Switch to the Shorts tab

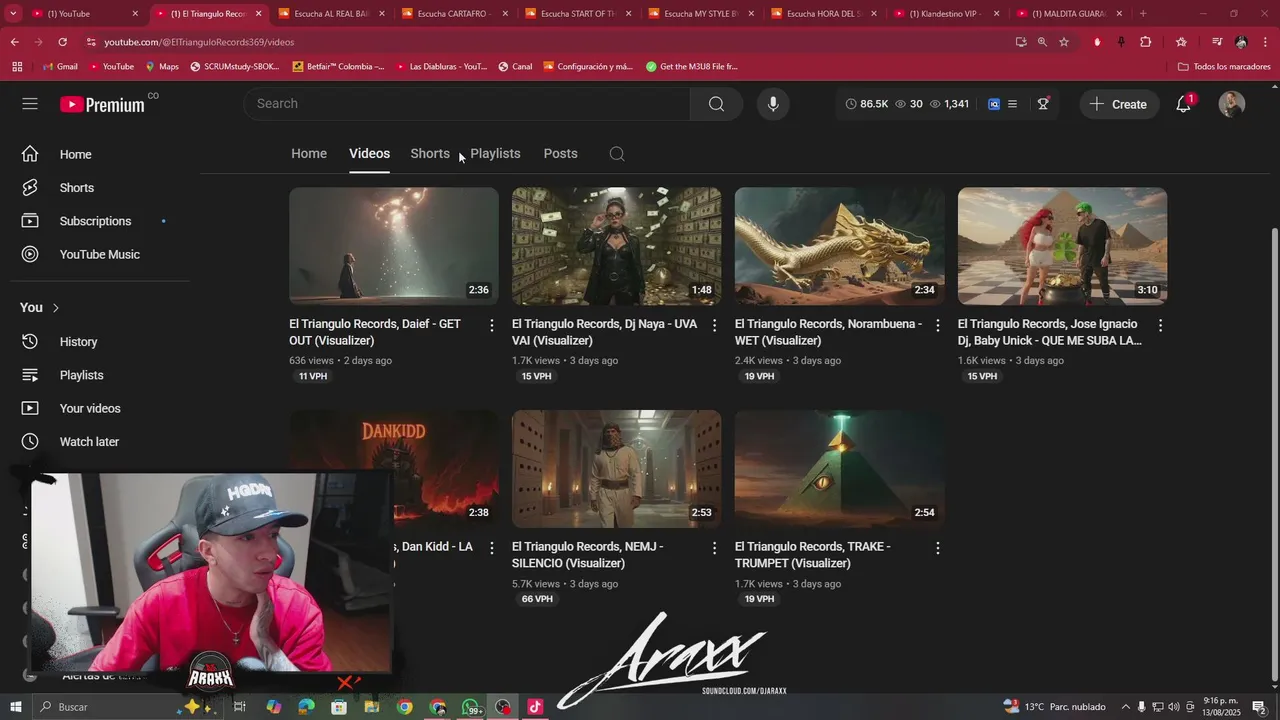(430, 154)
